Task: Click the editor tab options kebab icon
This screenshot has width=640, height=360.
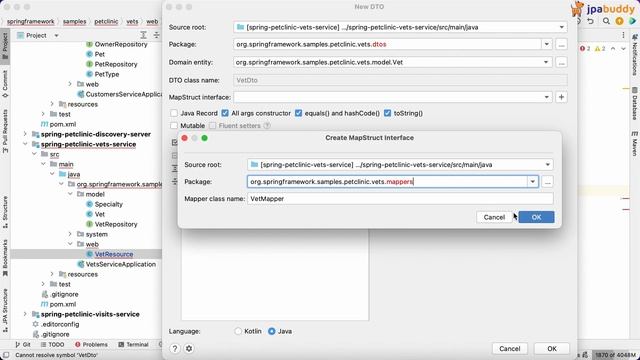Action: tap(623, 36)
